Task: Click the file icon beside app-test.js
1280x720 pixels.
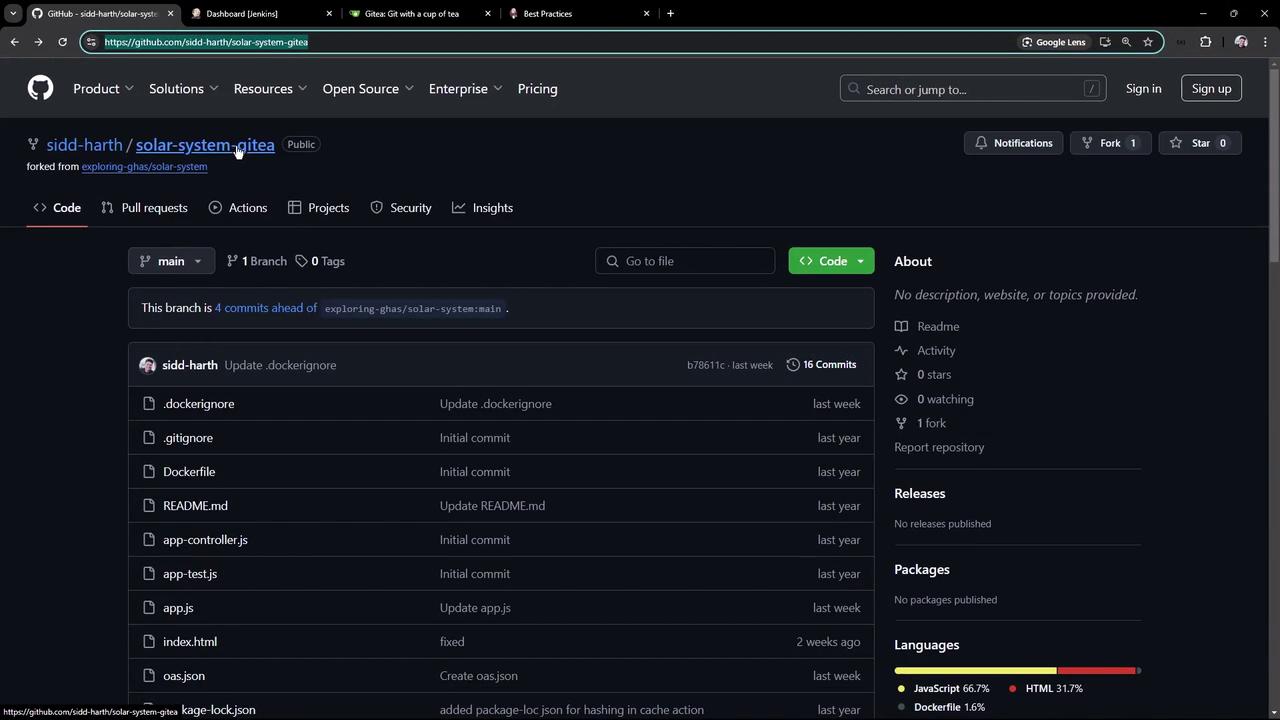Action: (x=149, y=574)
